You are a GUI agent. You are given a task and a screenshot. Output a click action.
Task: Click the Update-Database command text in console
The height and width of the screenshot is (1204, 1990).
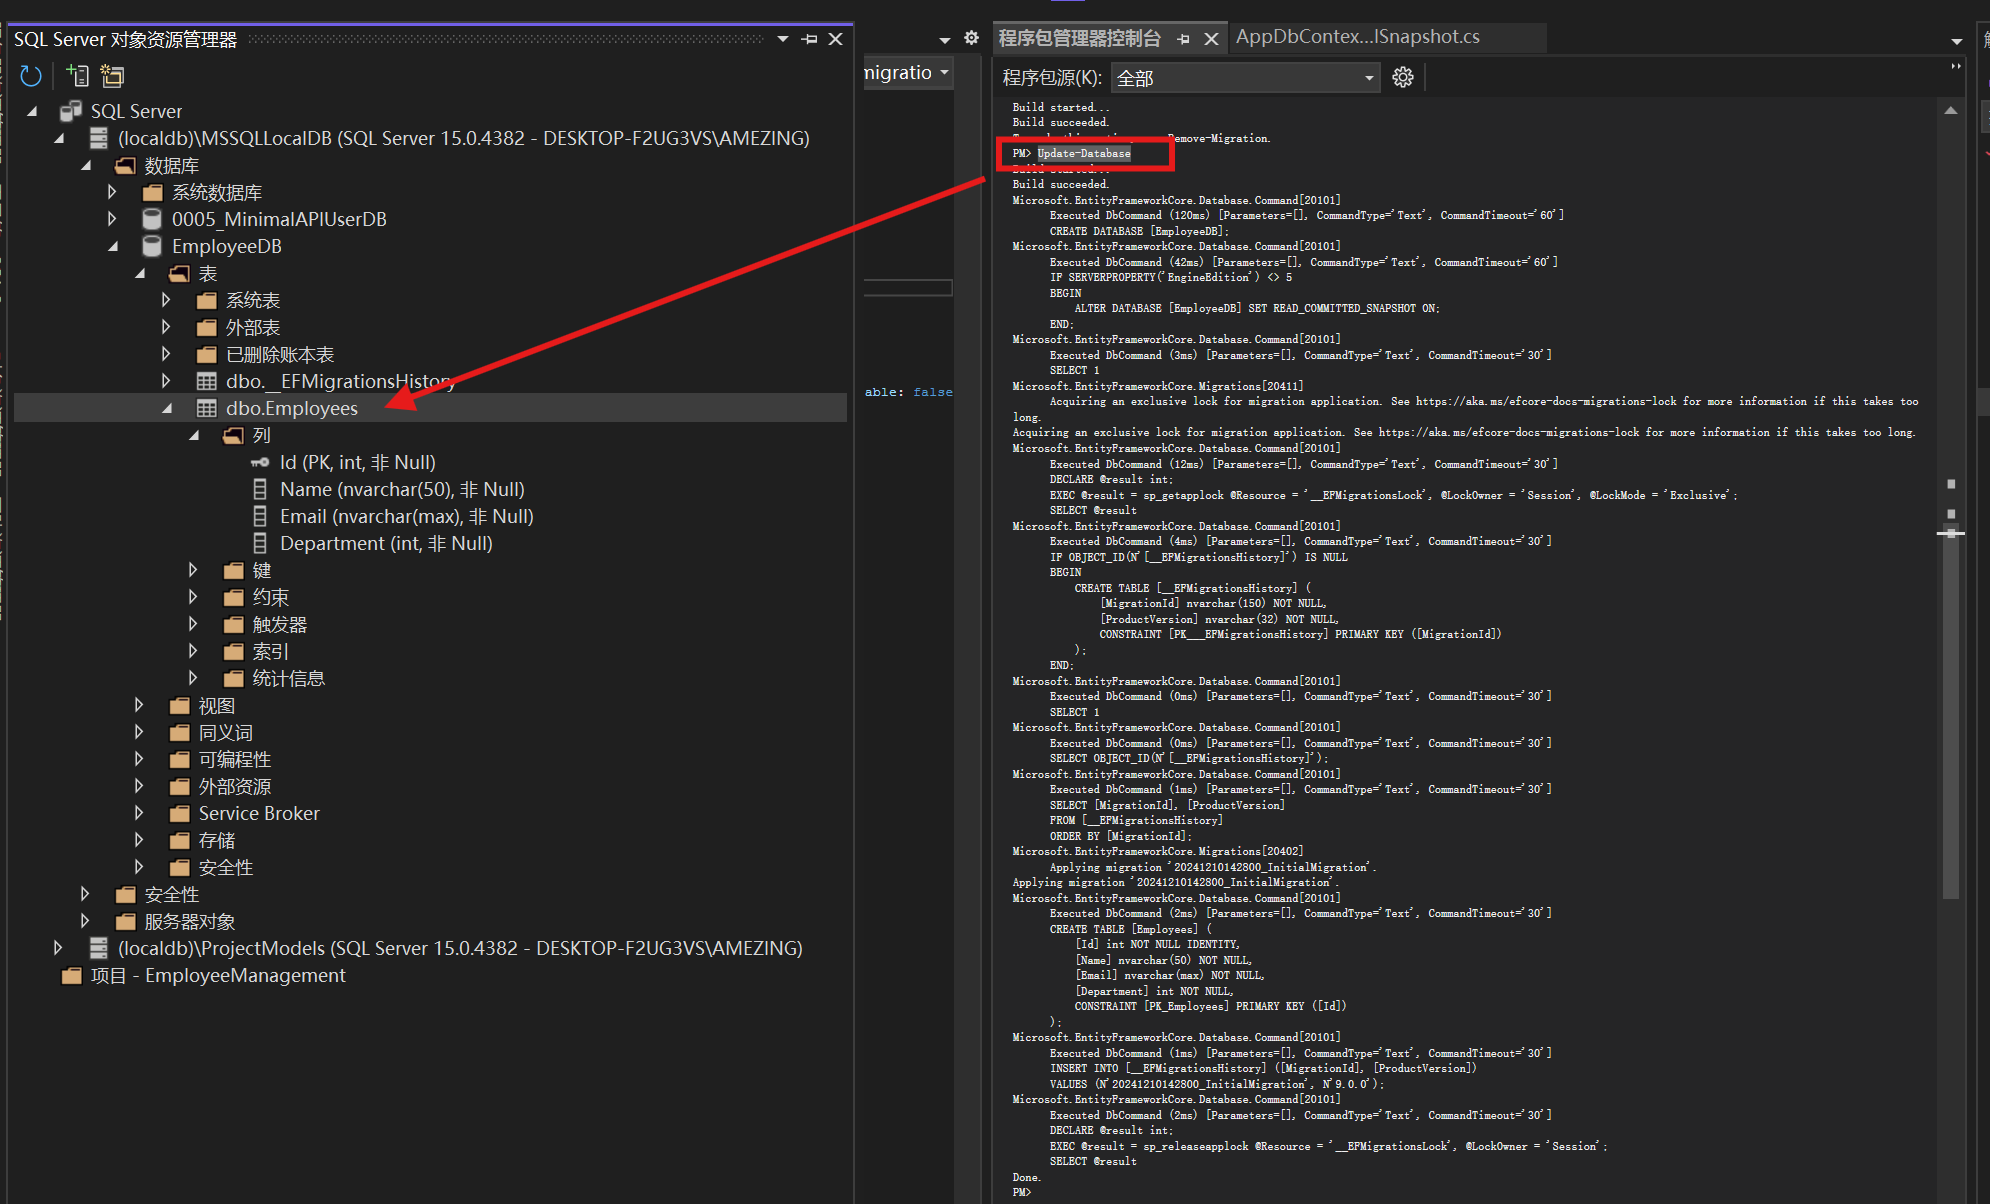[x=1084, y=153]
